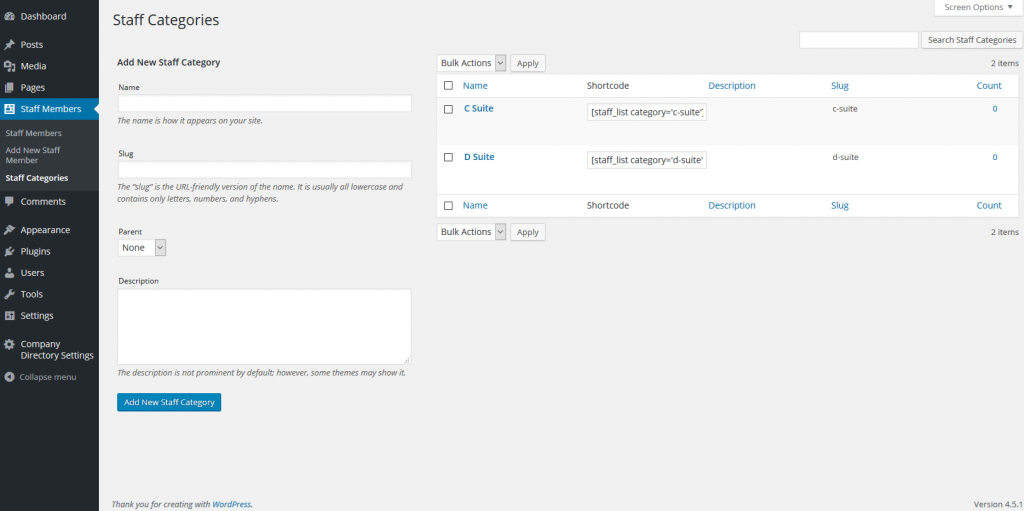Click the Plugins plug icon
Viewport: 1024px width, 511px height.
[x=9, y=252]
